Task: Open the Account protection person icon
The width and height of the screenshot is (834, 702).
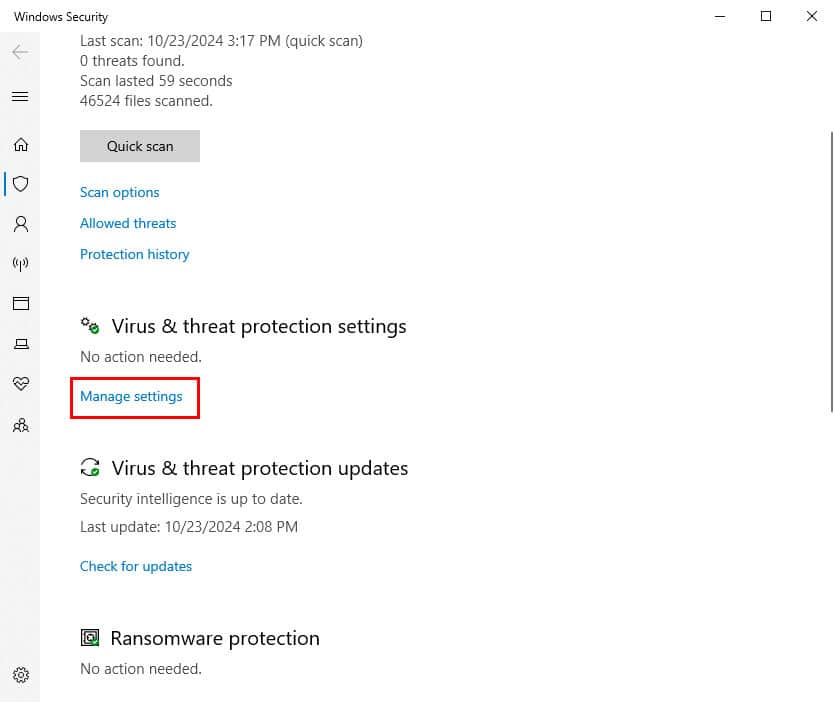Action: pos(21,224)
